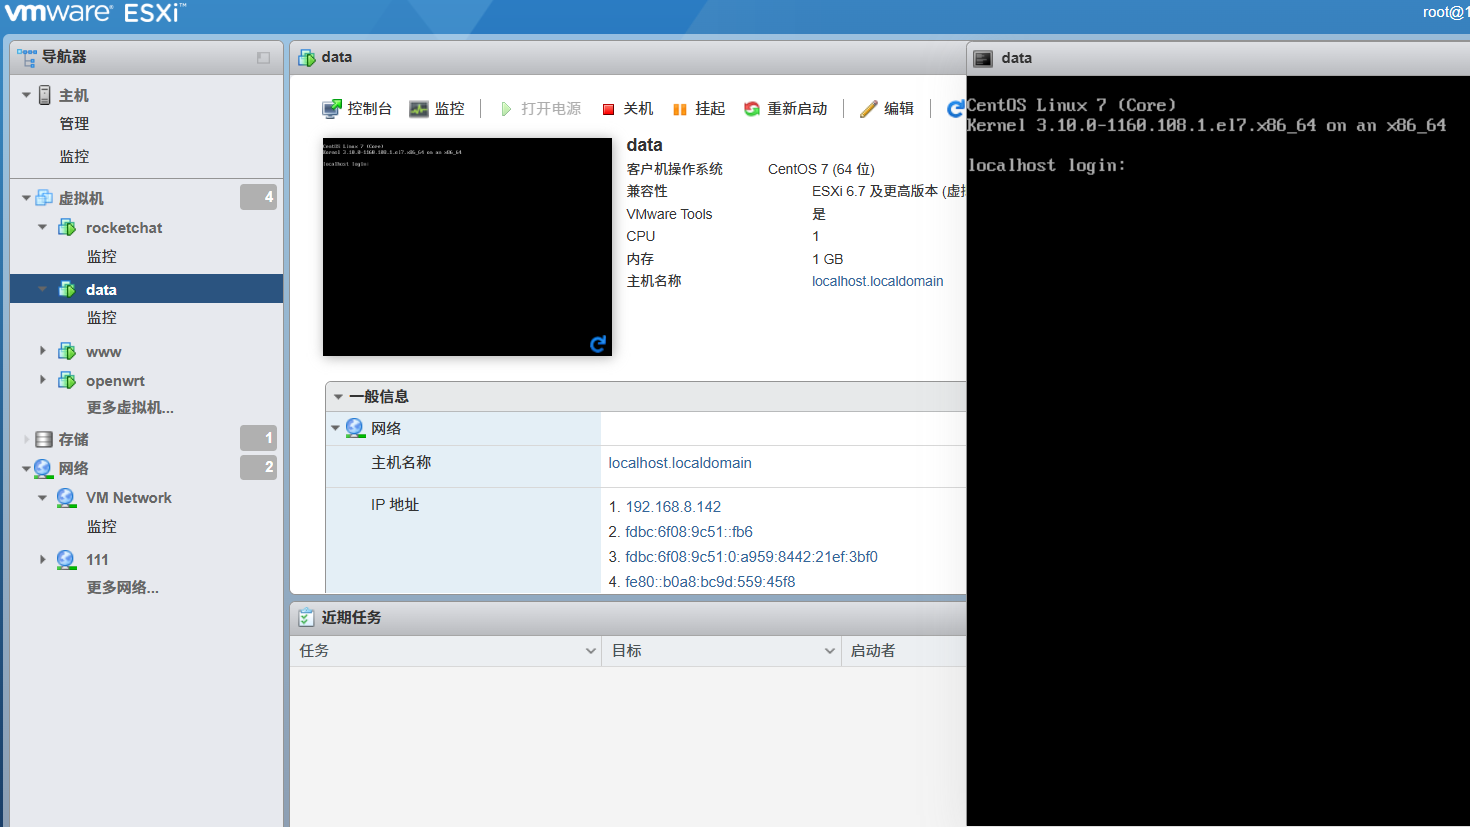The width and height of the screenshot is (1470, 827).
Task: Shut down the VM with 关机
Action: [x=627, y=108]
